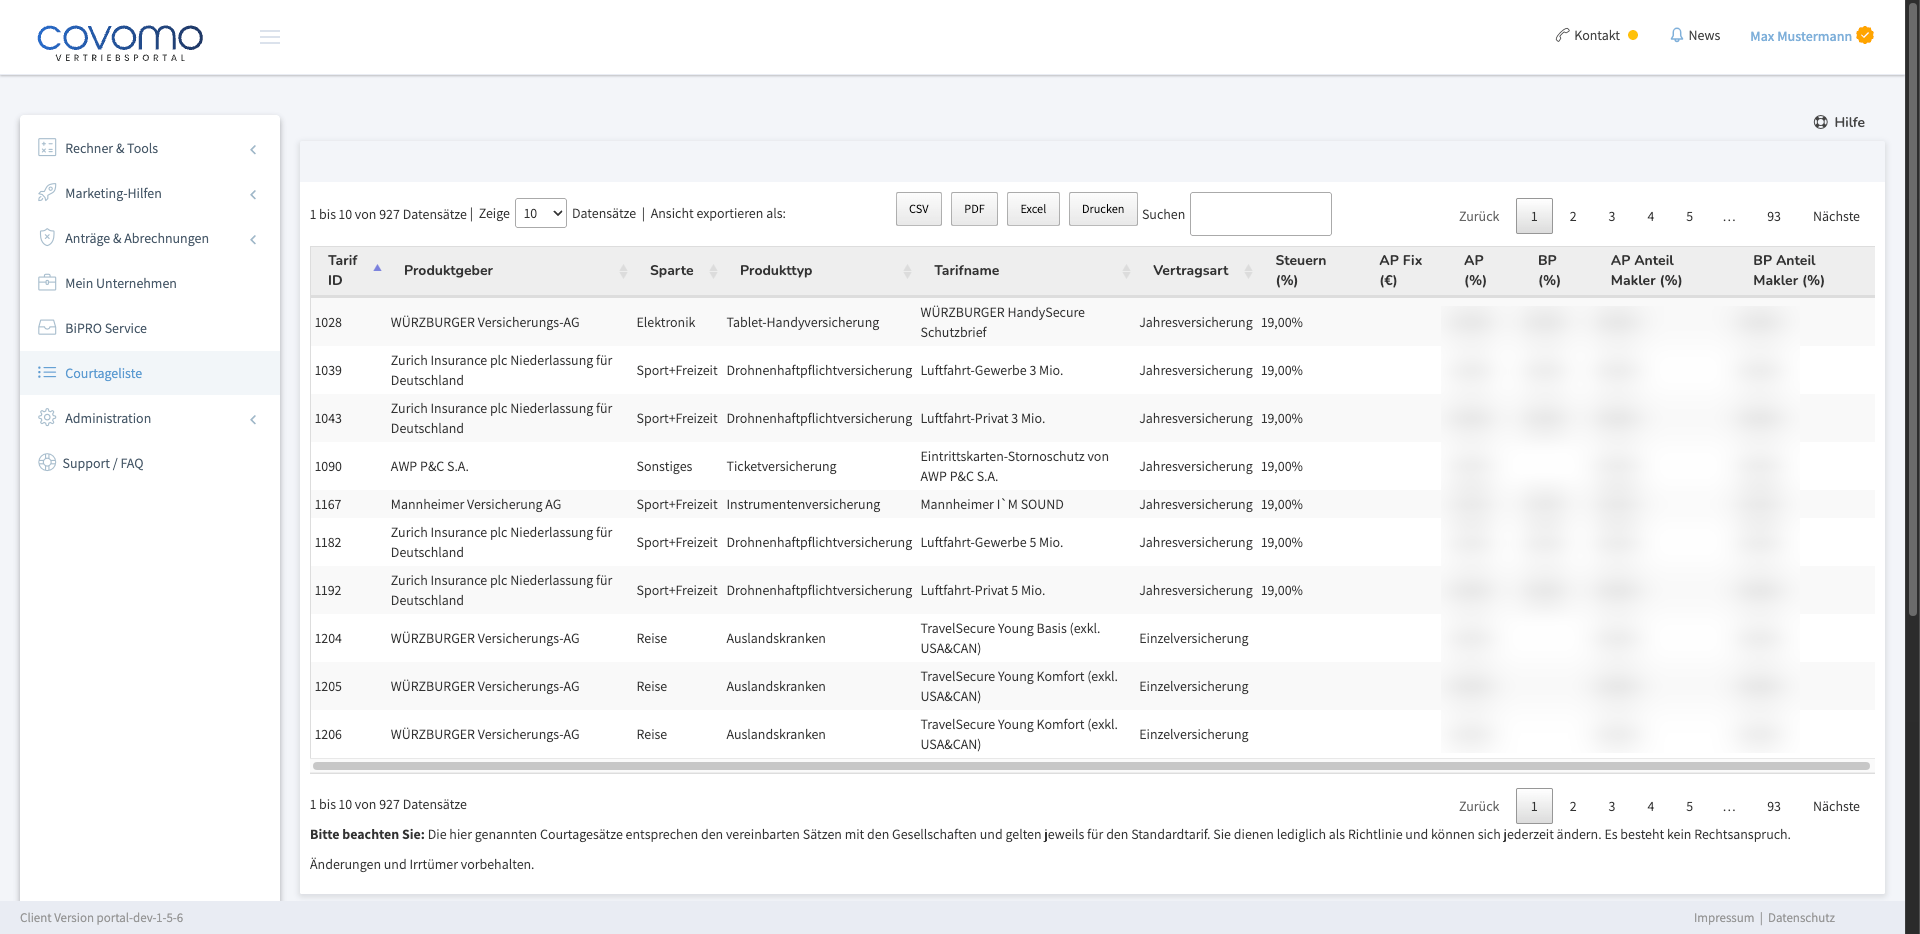Expand the Anträge & Abrechnungen submenu chevron
Screen dimensions: 1920x934
253,240
